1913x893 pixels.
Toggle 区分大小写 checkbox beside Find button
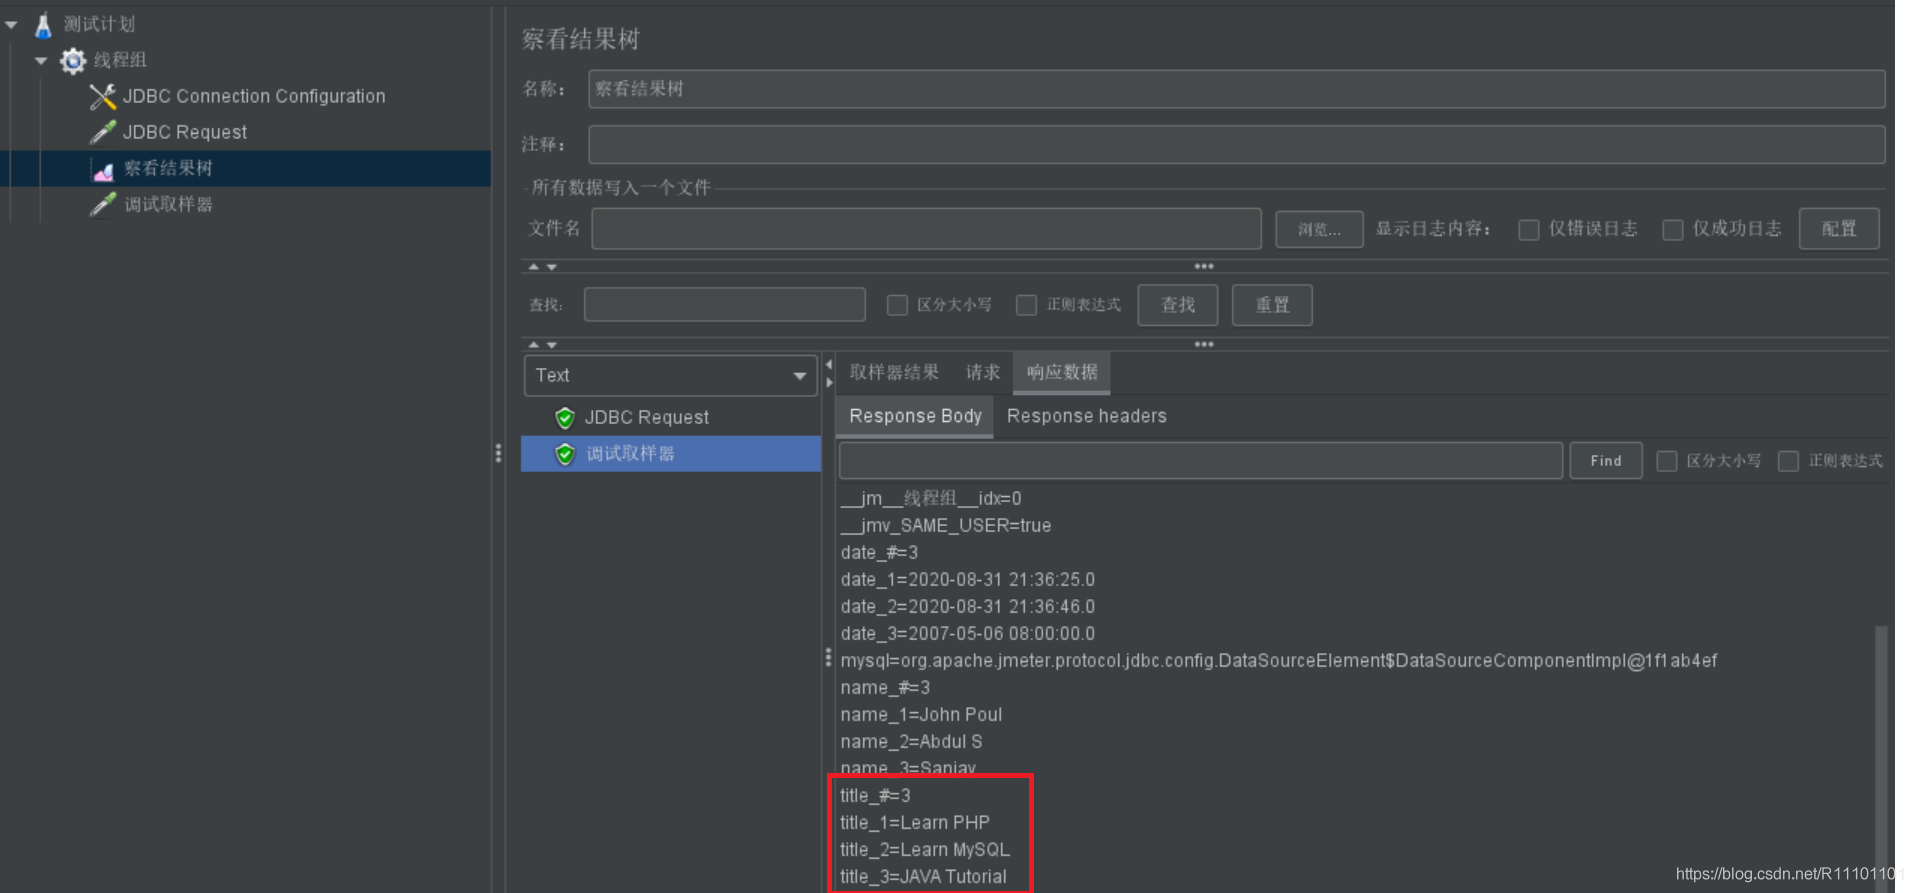point(1667,461)
